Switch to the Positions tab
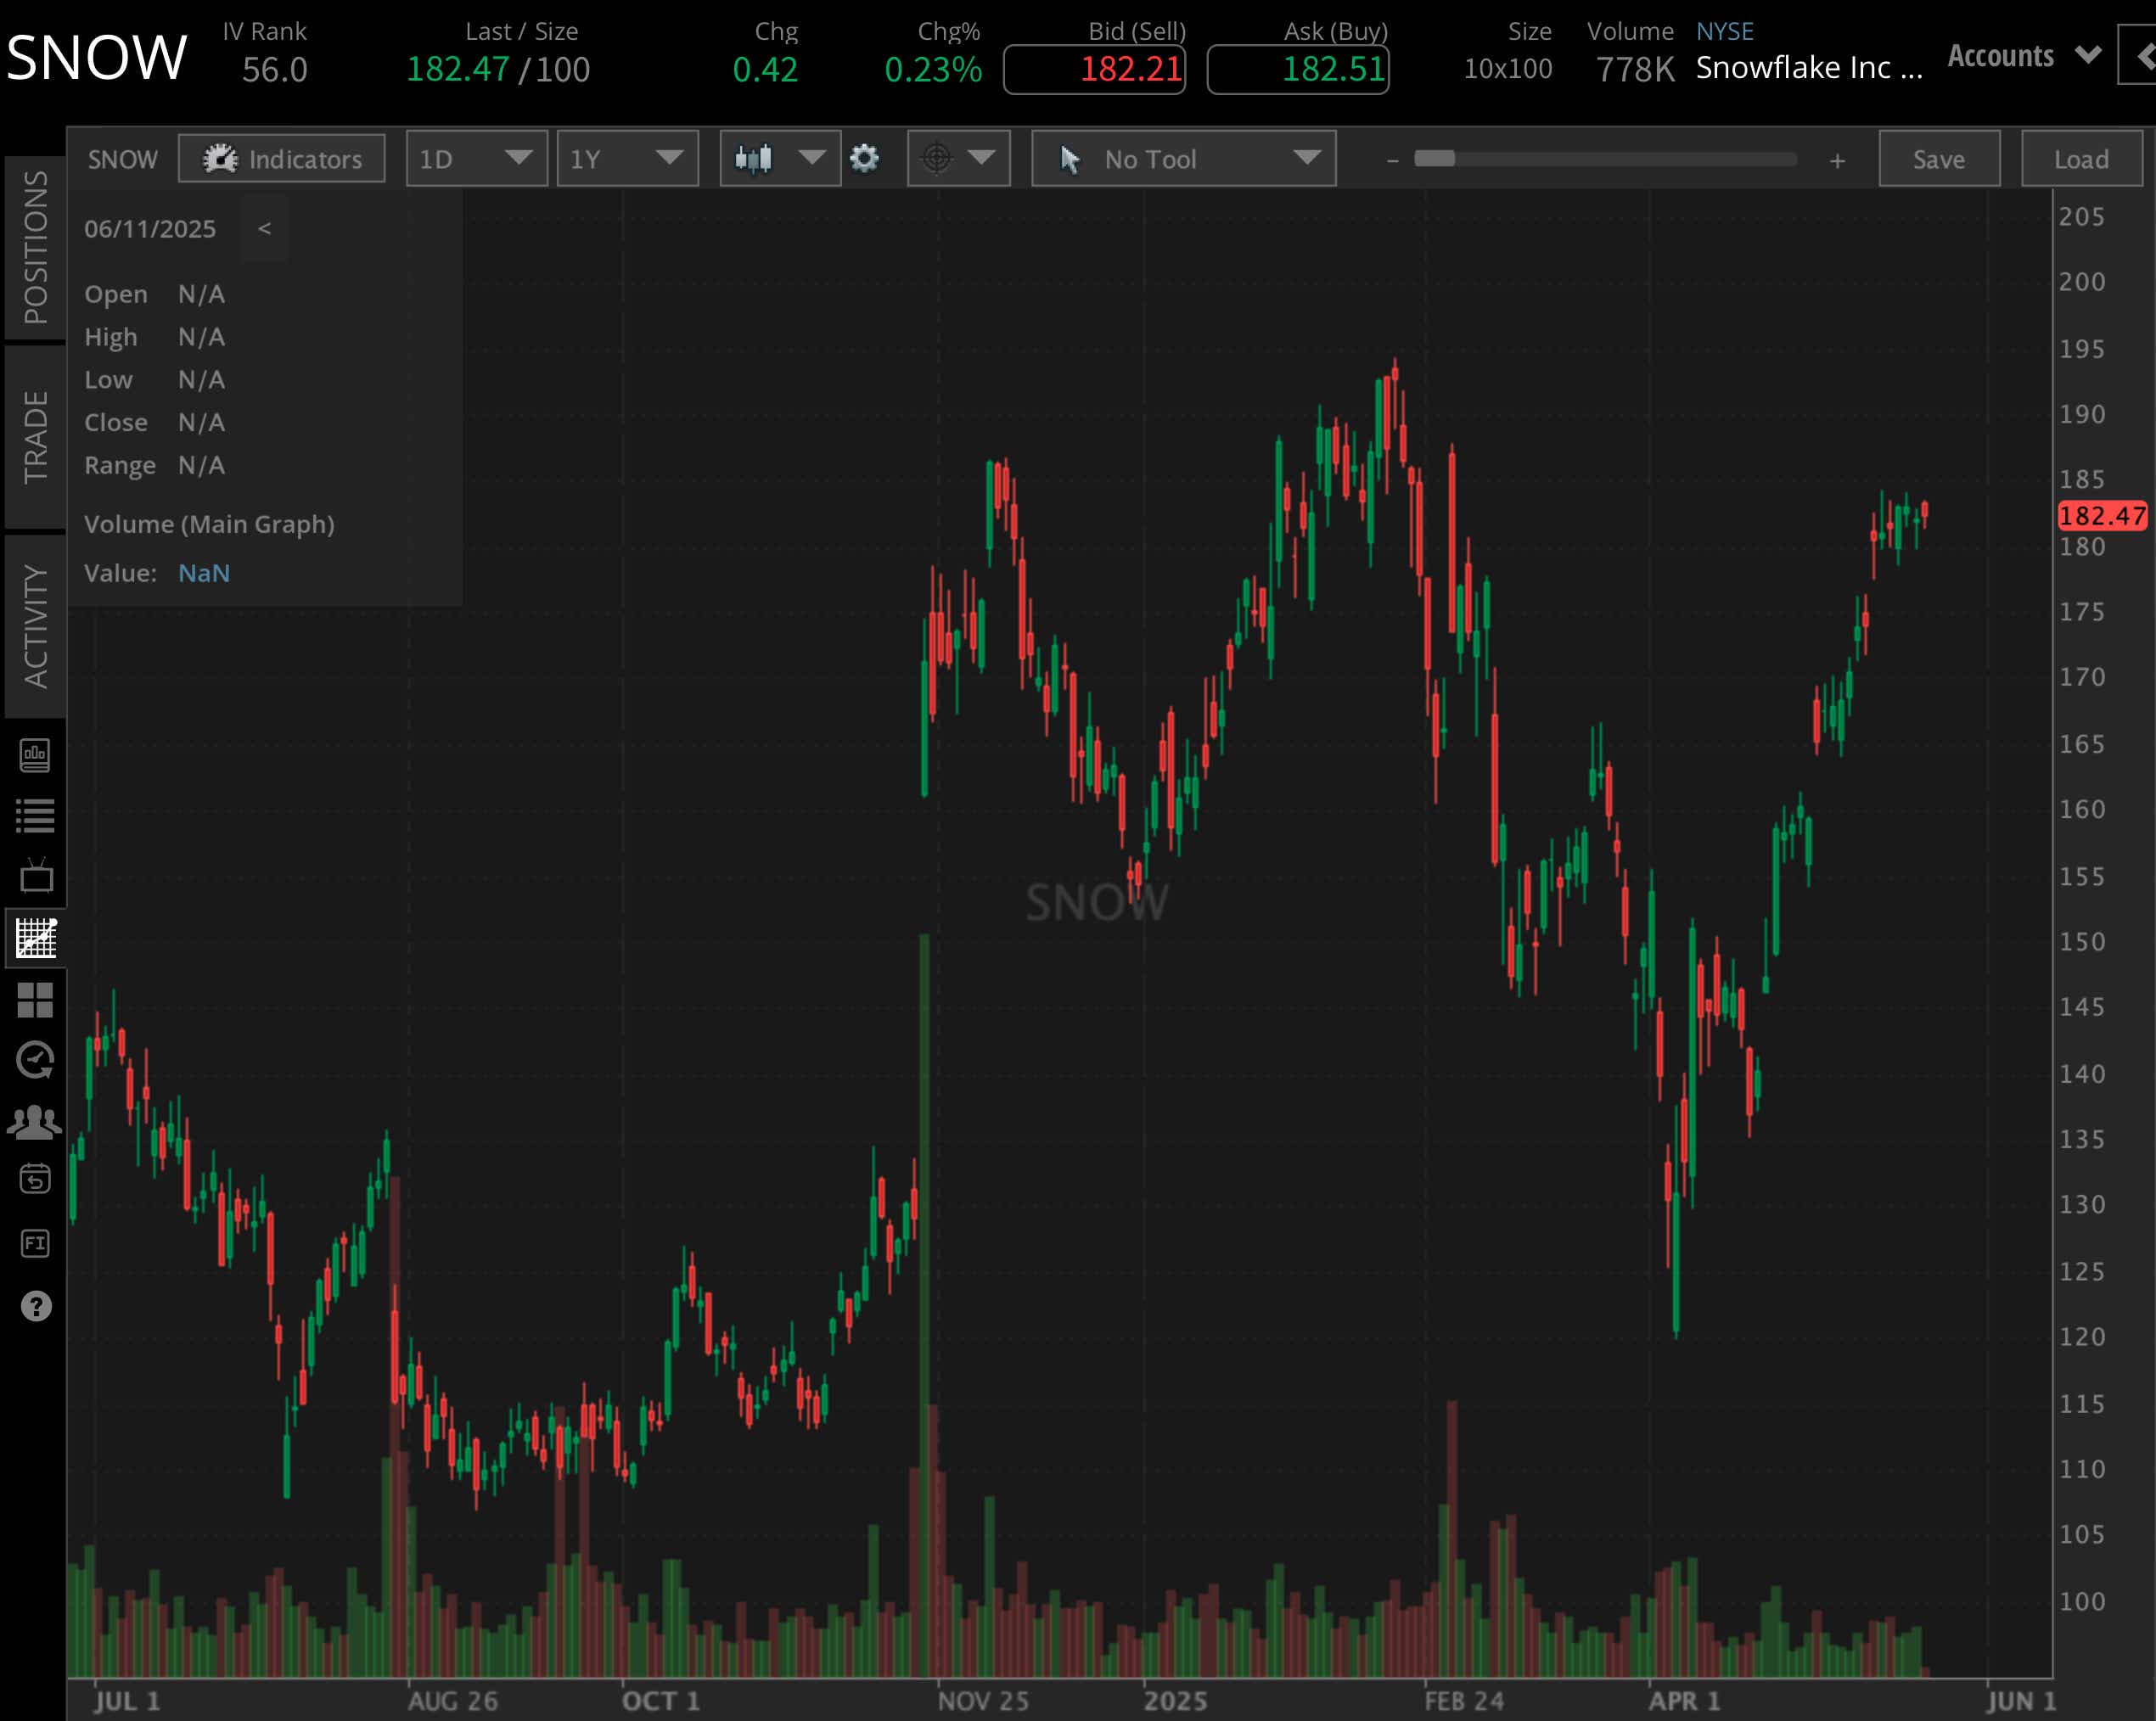This screenshot has height=1721, width=2156. [36, 247]
